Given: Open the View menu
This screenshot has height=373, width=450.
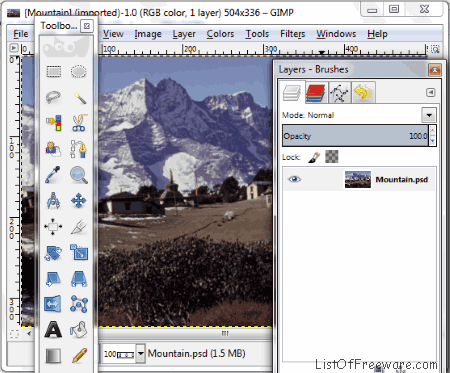Looking at the screenshot, I should coord(113,34).
